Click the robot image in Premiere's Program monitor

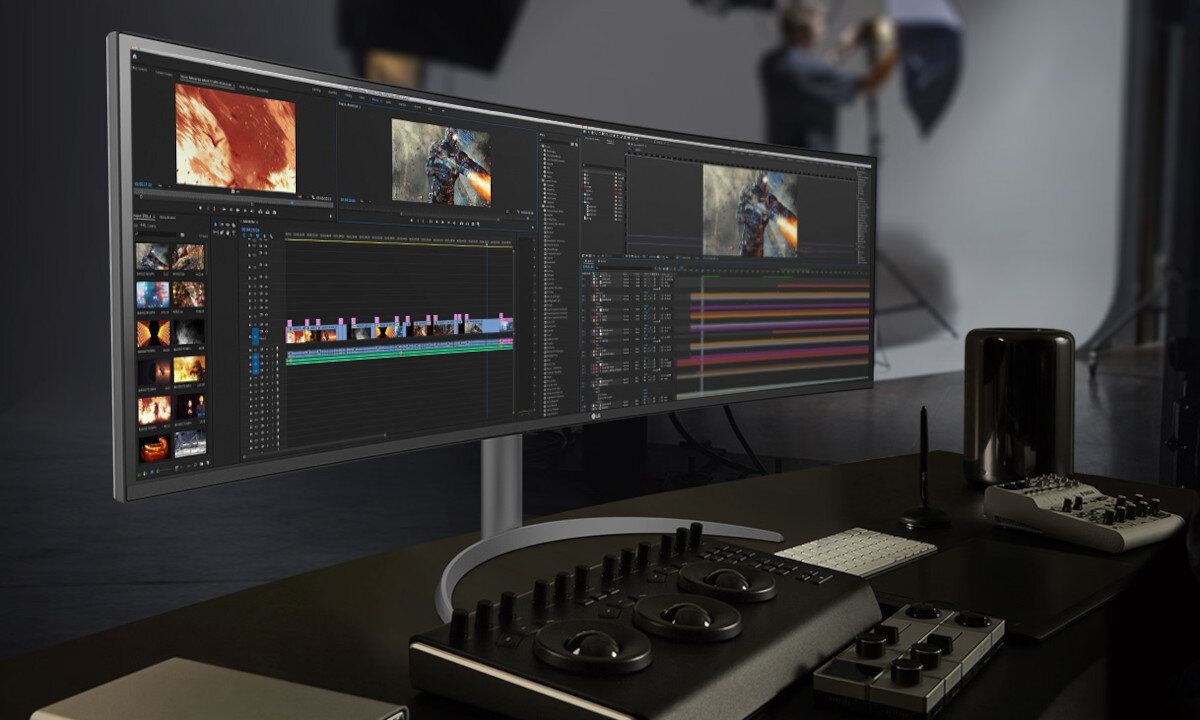coord(441,162)
